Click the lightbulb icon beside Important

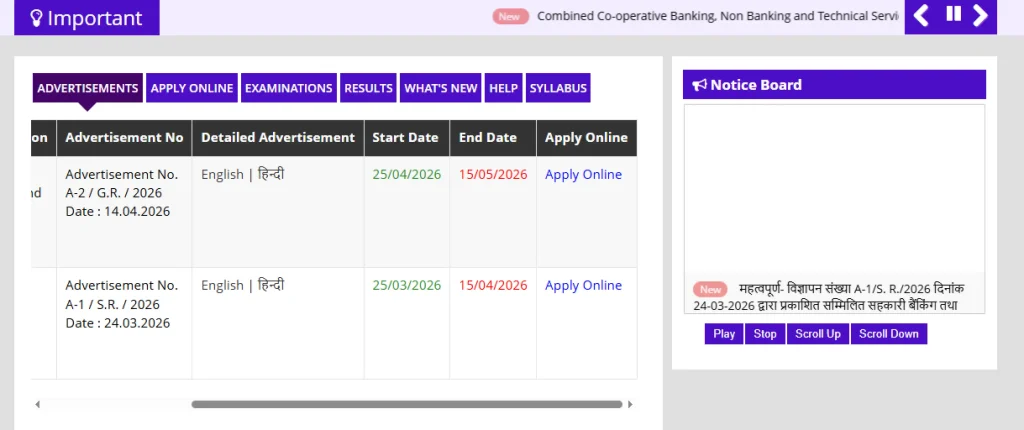35,18
